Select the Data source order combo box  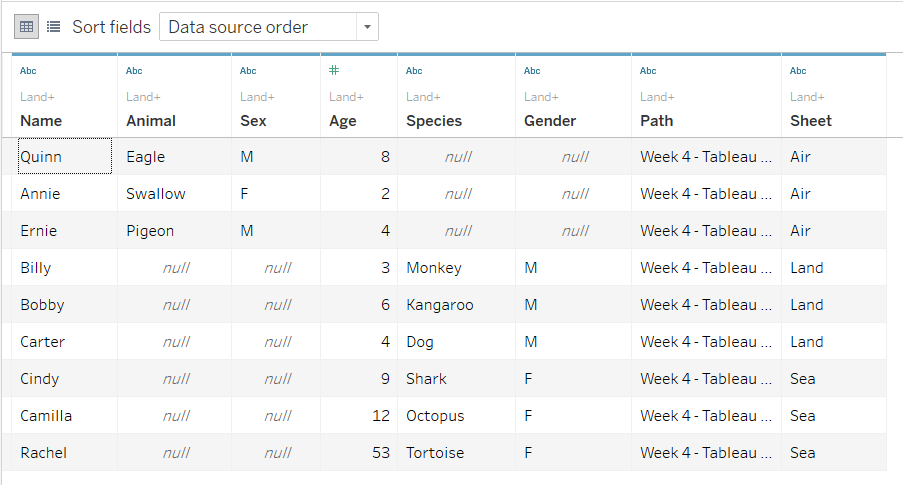(258, 27)
